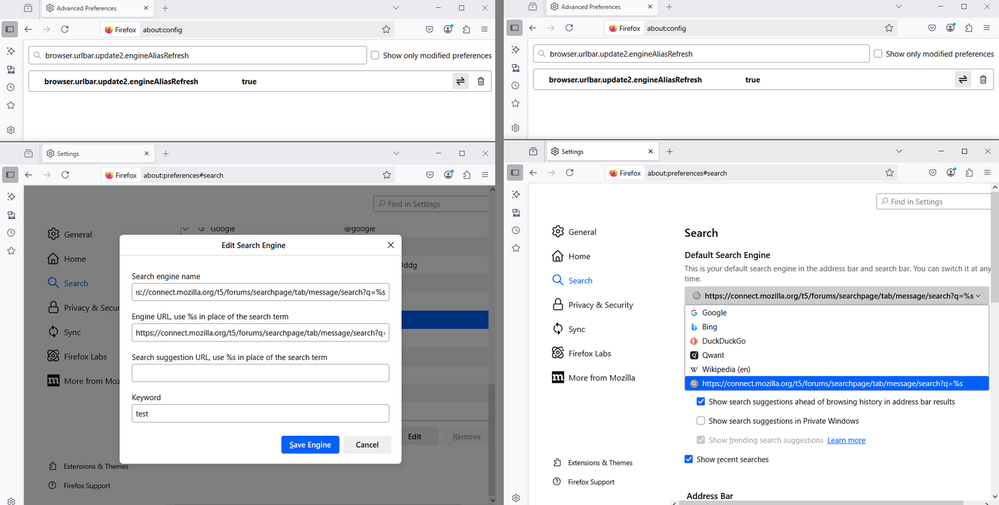Open hamburger menu in bottom-left Settings window
The image size is (999, 505).
pyautogui.click(x=485, y=174)
